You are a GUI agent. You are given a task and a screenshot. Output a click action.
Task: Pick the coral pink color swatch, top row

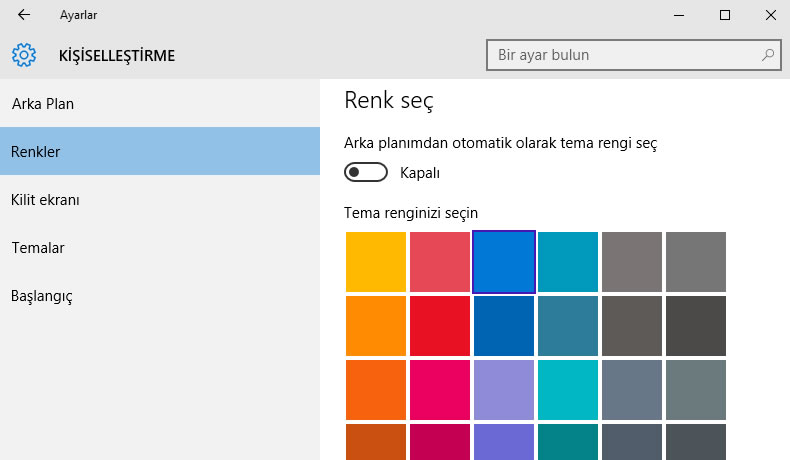click(x=440, y=262)
